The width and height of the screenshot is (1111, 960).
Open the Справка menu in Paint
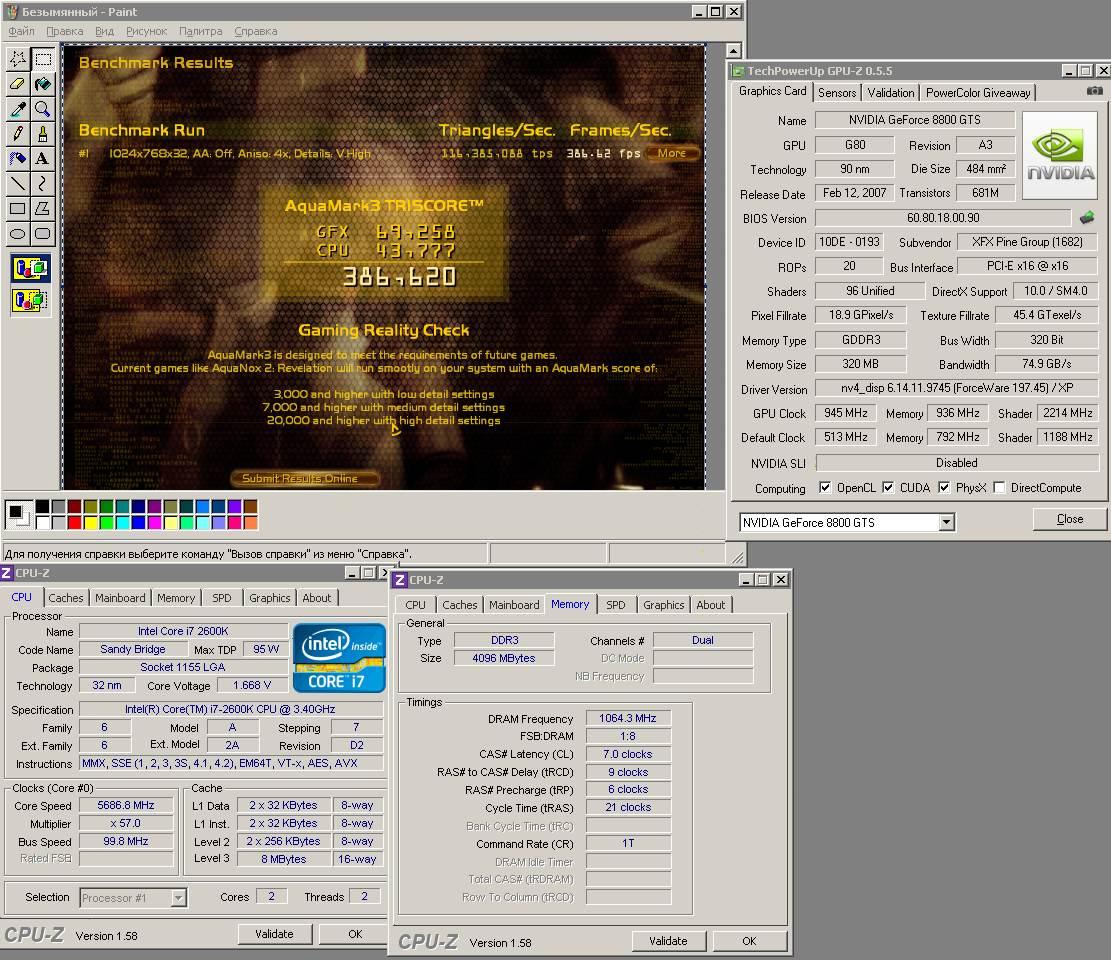pyautogui.click(x=256, y=31)
